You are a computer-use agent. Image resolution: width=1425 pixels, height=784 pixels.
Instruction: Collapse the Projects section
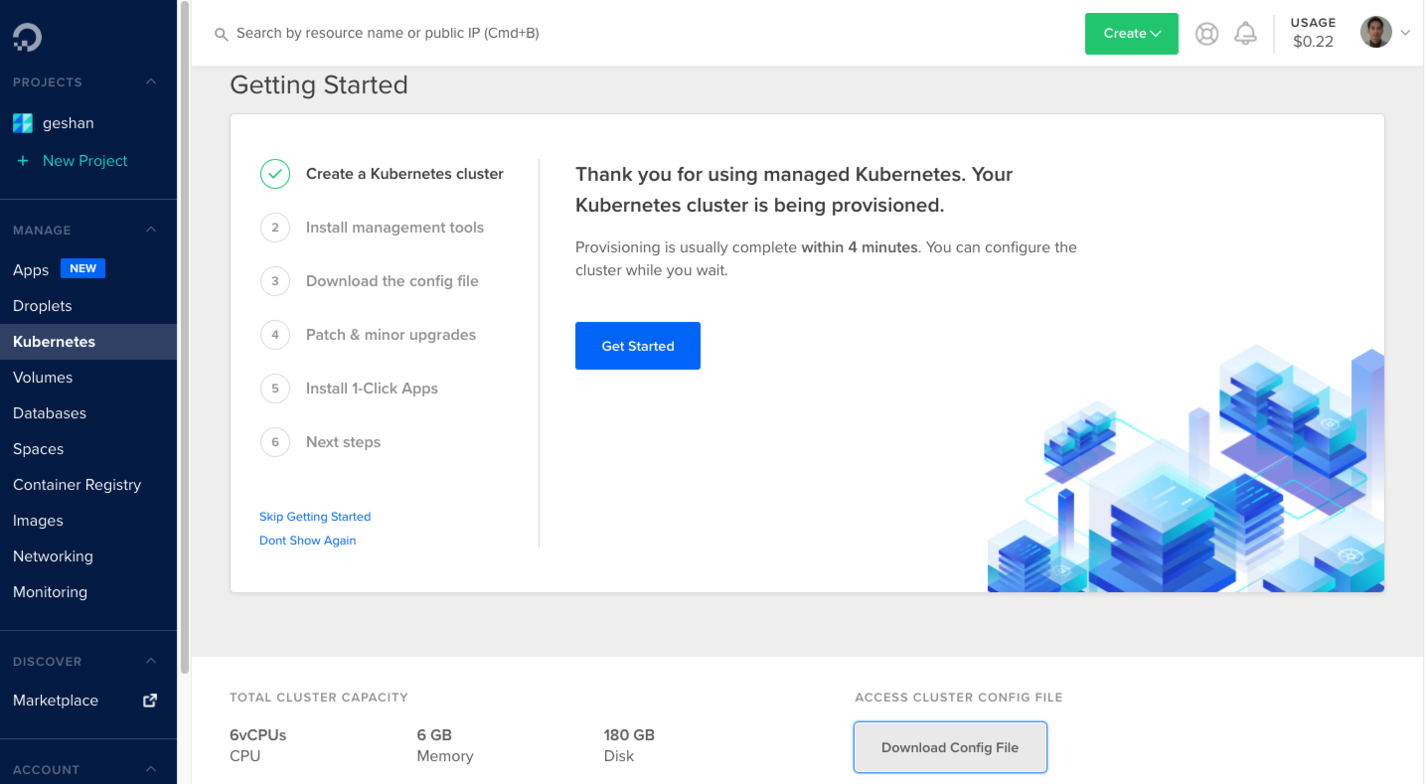pyautogui.click(x=150, y=82)
